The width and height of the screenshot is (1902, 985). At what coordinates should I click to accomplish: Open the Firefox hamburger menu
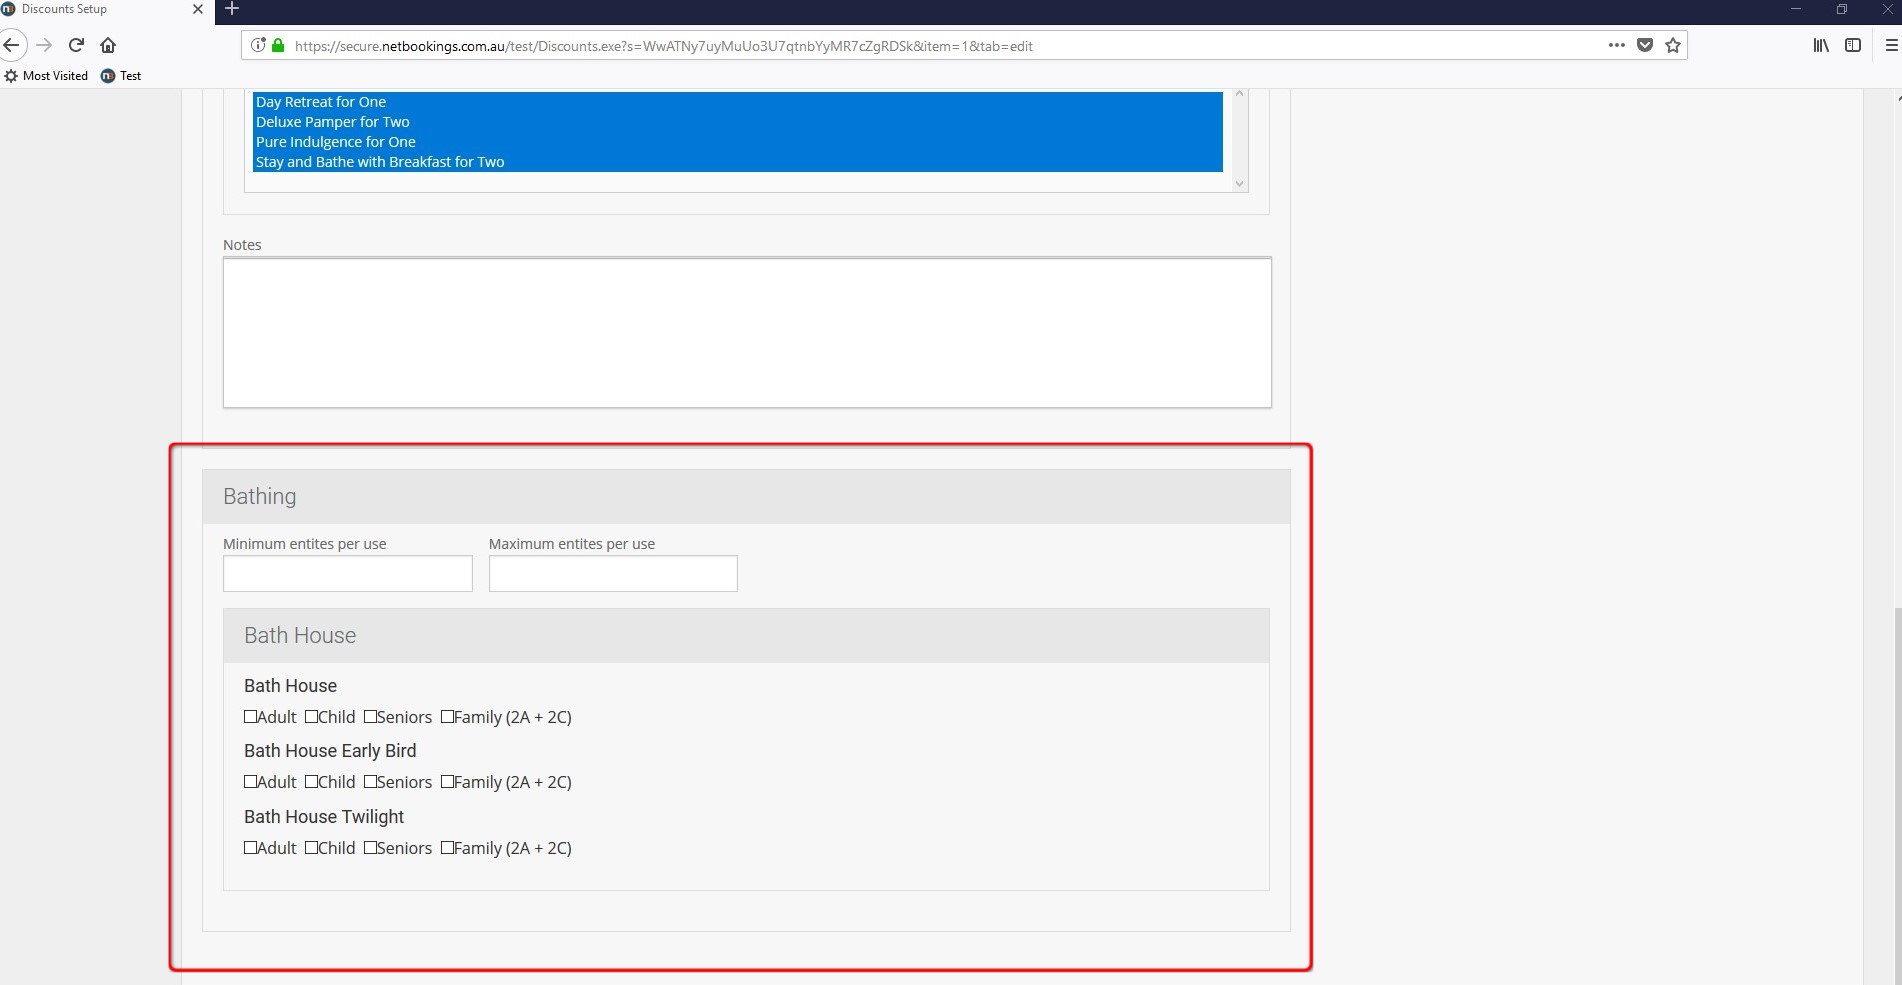point(1891,45)
